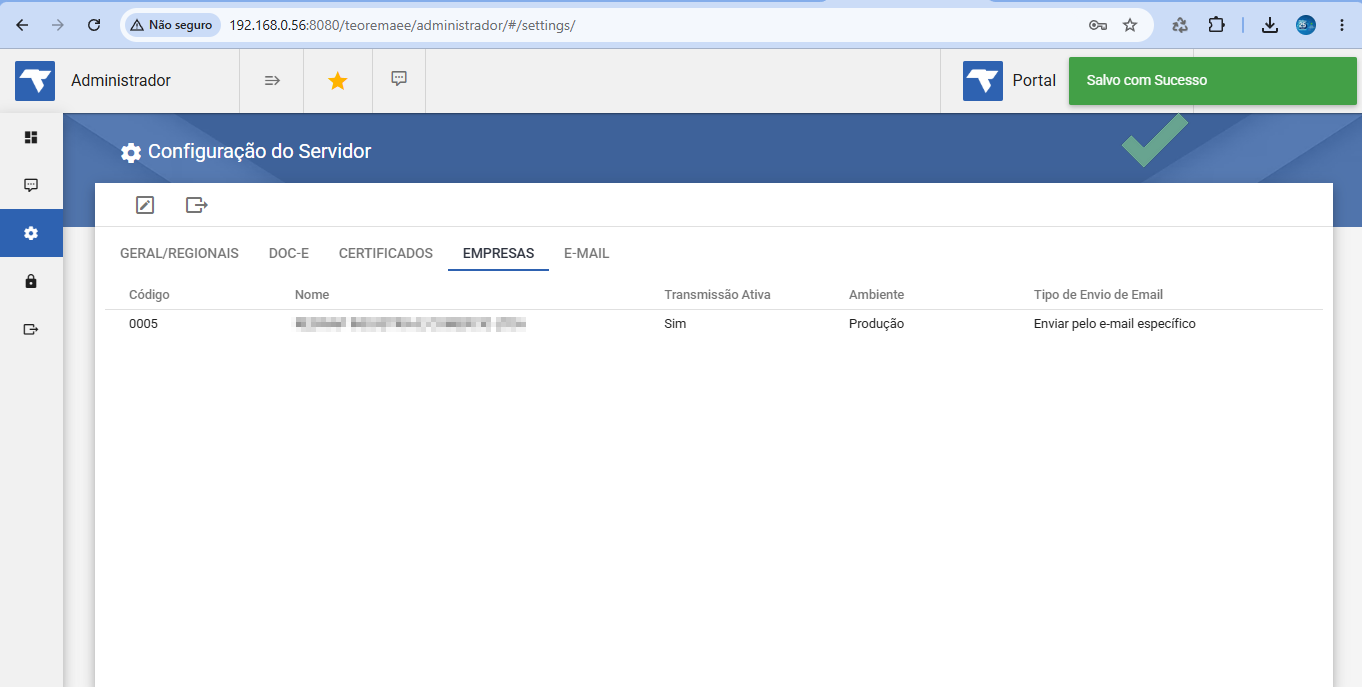Image resolution: width=1362 pixels, height=687 pixels.
Task: Click the Ambiente column header
Action: point(876,295)
